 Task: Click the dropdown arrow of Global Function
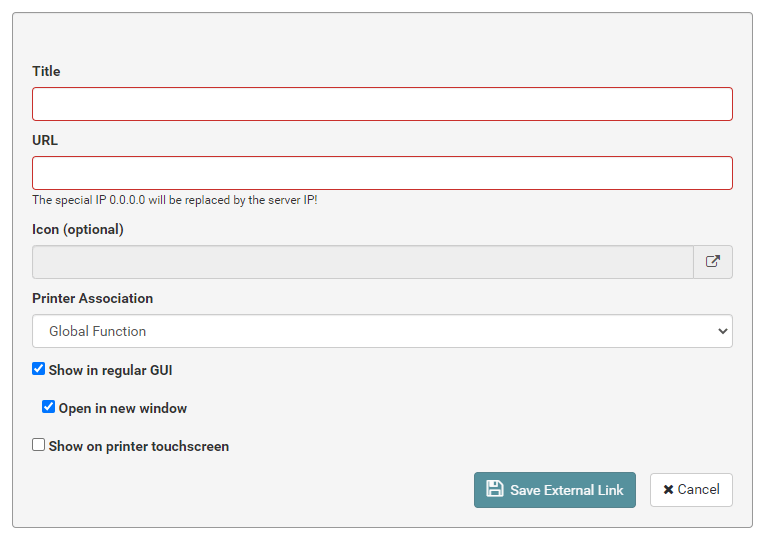coord(723,331)
